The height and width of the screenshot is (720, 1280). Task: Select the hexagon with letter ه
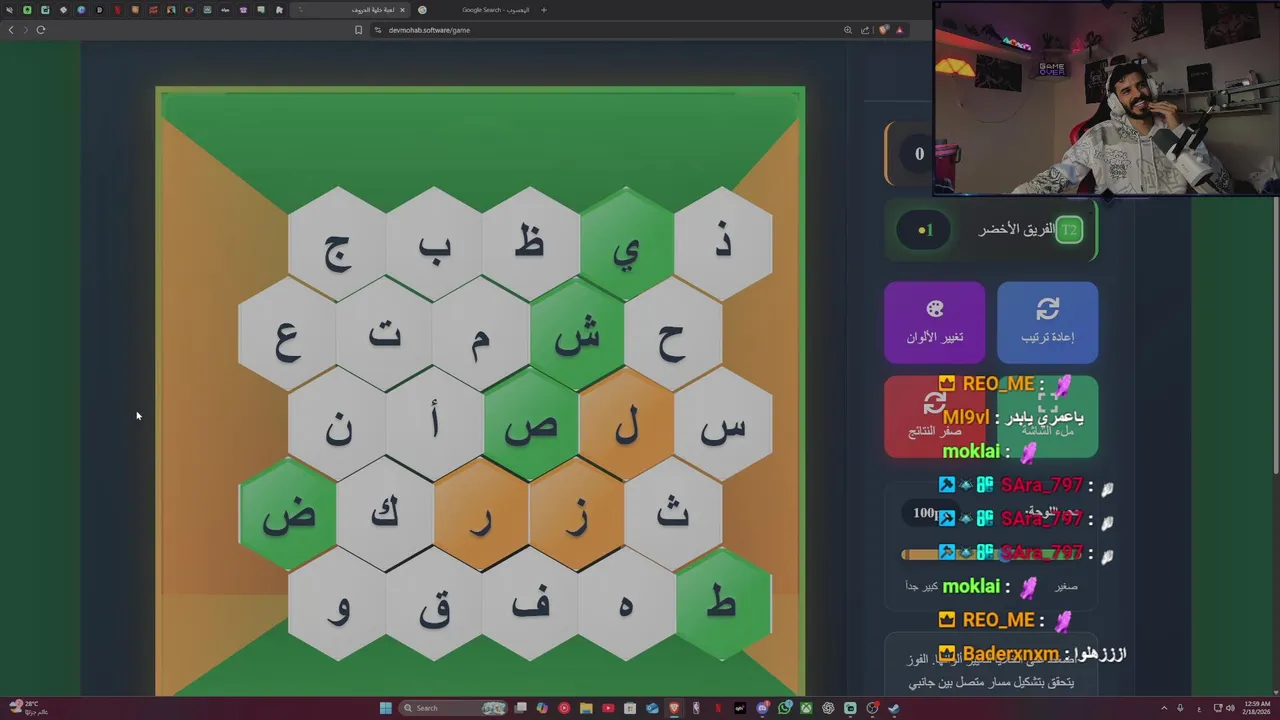point(627,605)
